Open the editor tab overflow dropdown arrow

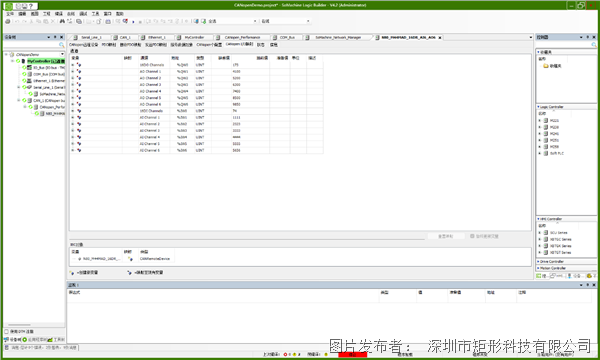point(530,37)
